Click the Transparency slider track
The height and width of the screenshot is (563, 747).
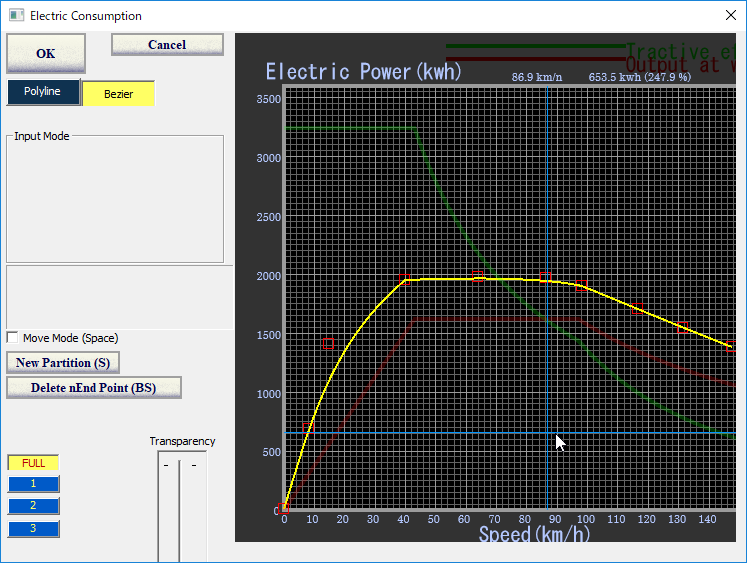pyautogui.click(x=180, y=510)
